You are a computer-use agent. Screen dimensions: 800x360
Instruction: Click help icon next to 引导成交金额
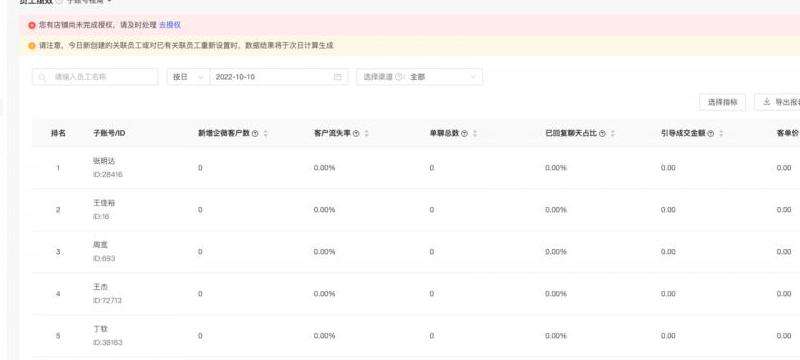[x=711, y=134]
